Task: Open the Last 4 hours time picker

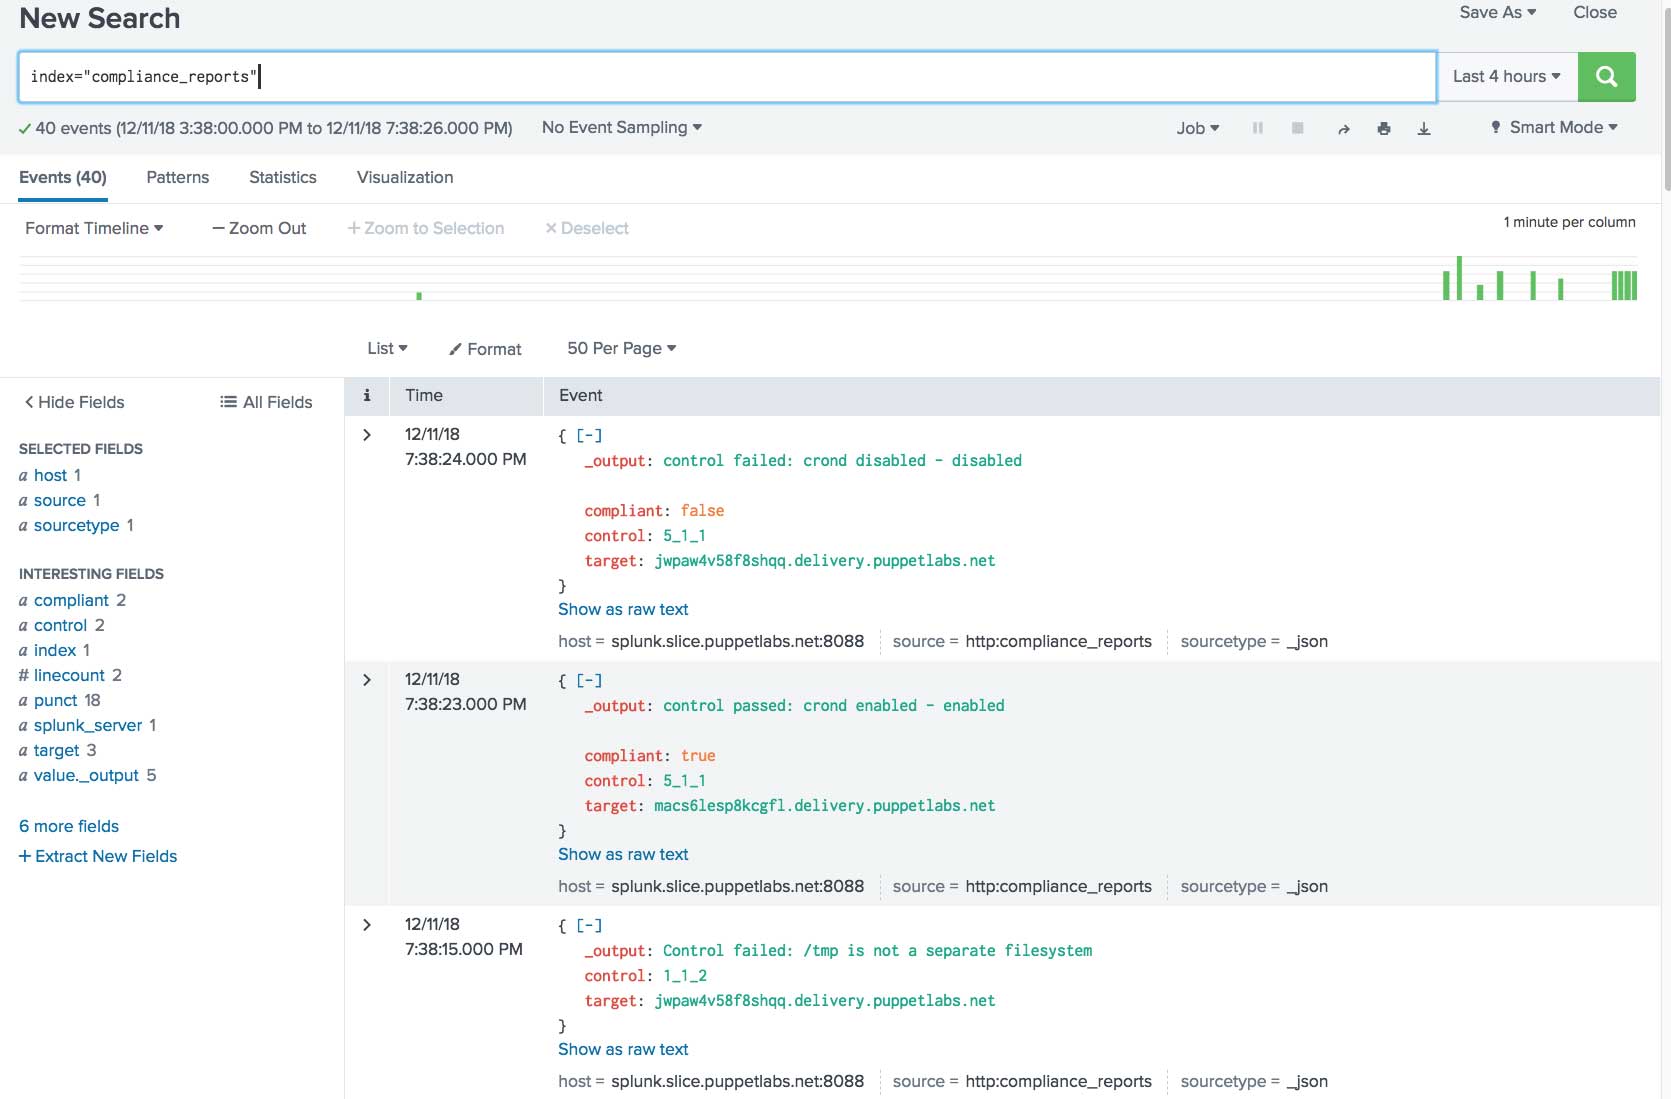Action: (1506, 77)
